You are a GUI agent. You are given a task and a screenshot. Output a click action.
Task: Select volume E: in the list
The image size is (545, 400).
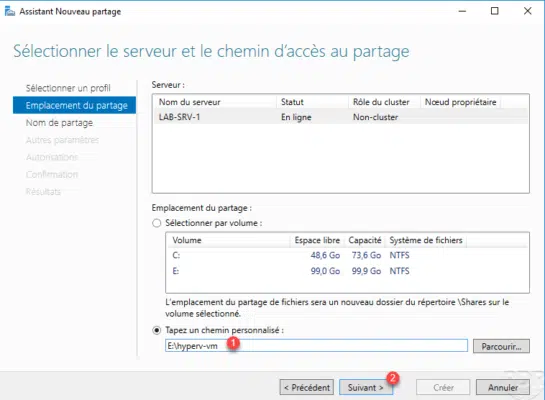pos(347,271)
